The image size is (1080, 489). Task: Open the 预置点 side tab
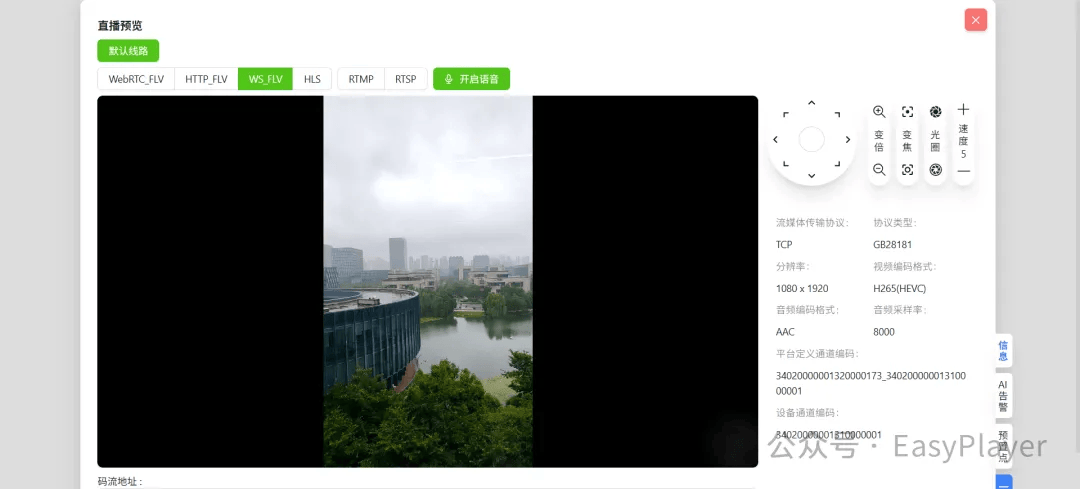tap(1003, 446)
